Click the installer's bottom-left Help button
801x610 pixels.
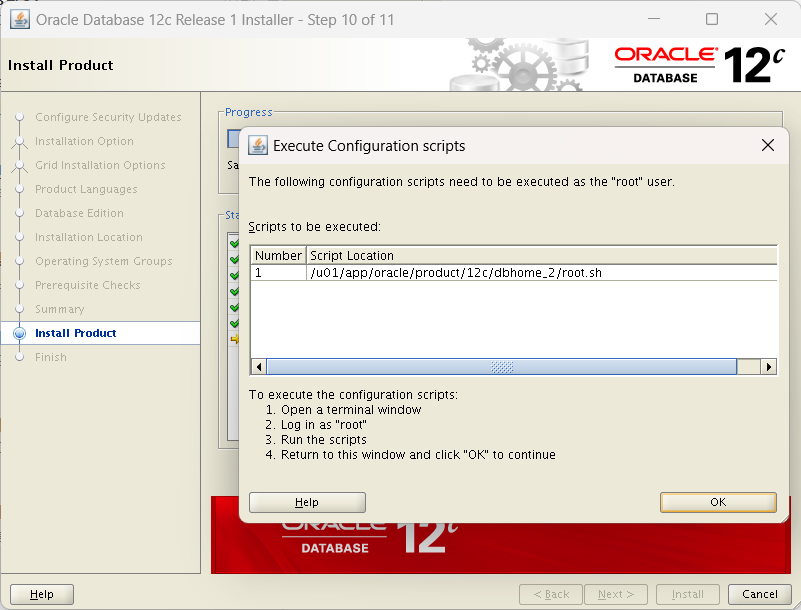(x=42, y=594)
